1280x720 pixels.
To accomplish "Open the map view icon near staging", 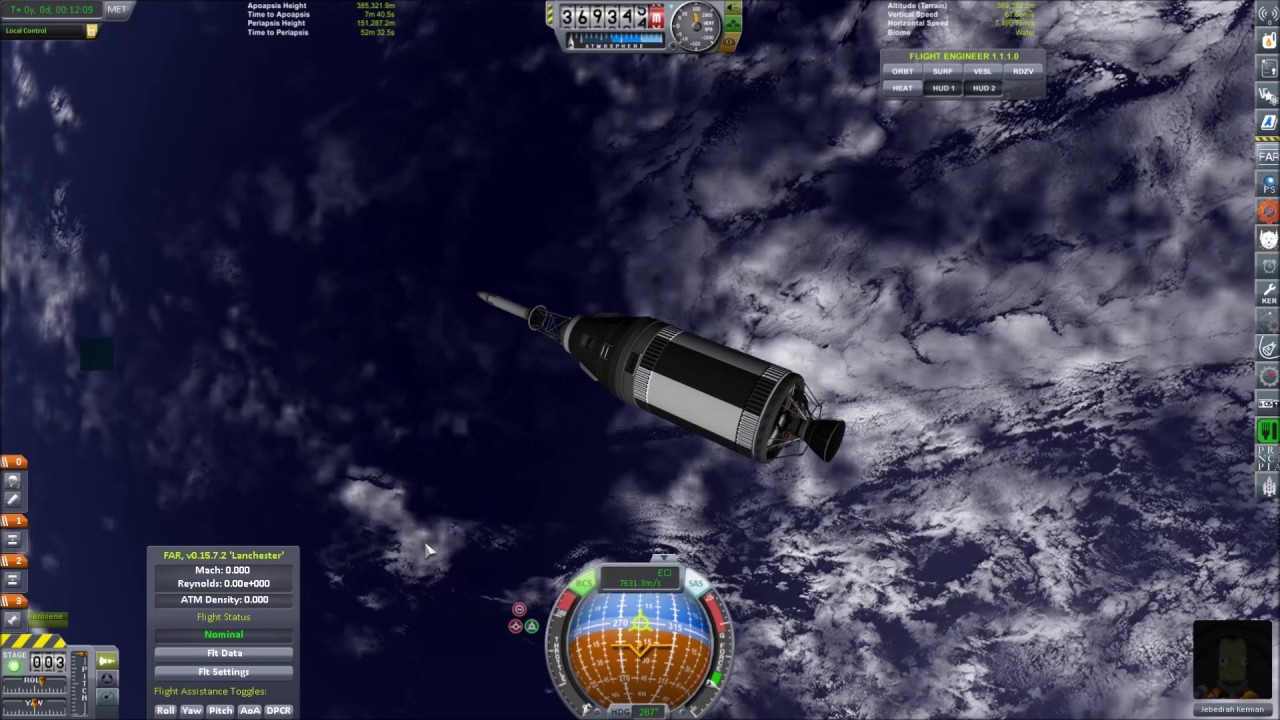I will point(107,698).
